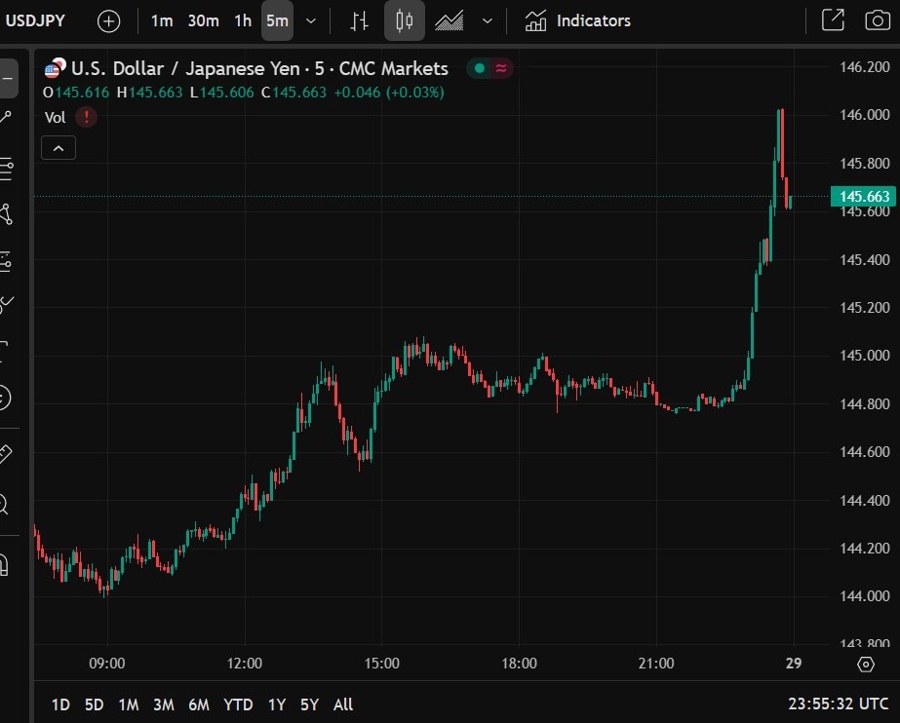Open chart axis settings hexagon icon

866,664
